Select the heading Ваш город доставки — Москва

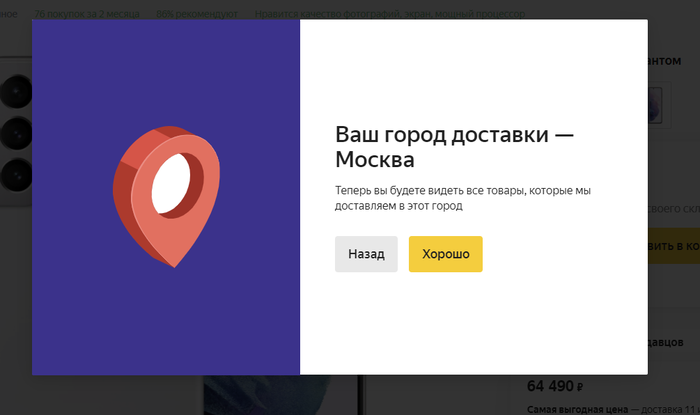tap(454, 146)
